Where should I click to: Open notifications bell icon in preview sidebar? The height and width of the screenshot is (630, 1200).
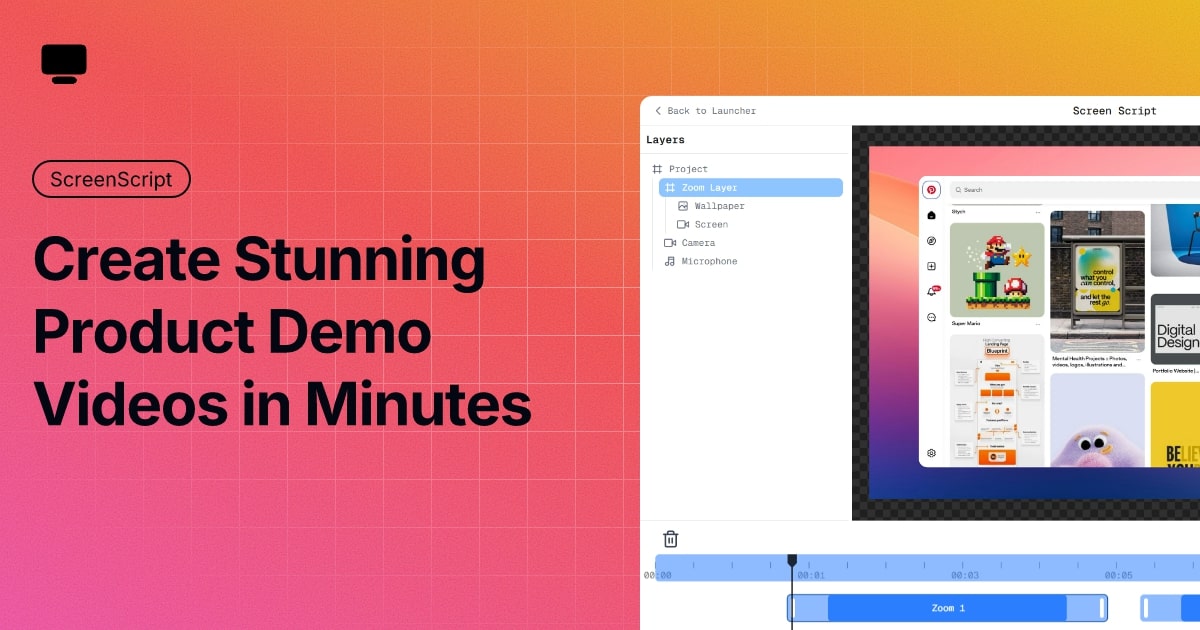pyautogui.click(x=931, y=291)
